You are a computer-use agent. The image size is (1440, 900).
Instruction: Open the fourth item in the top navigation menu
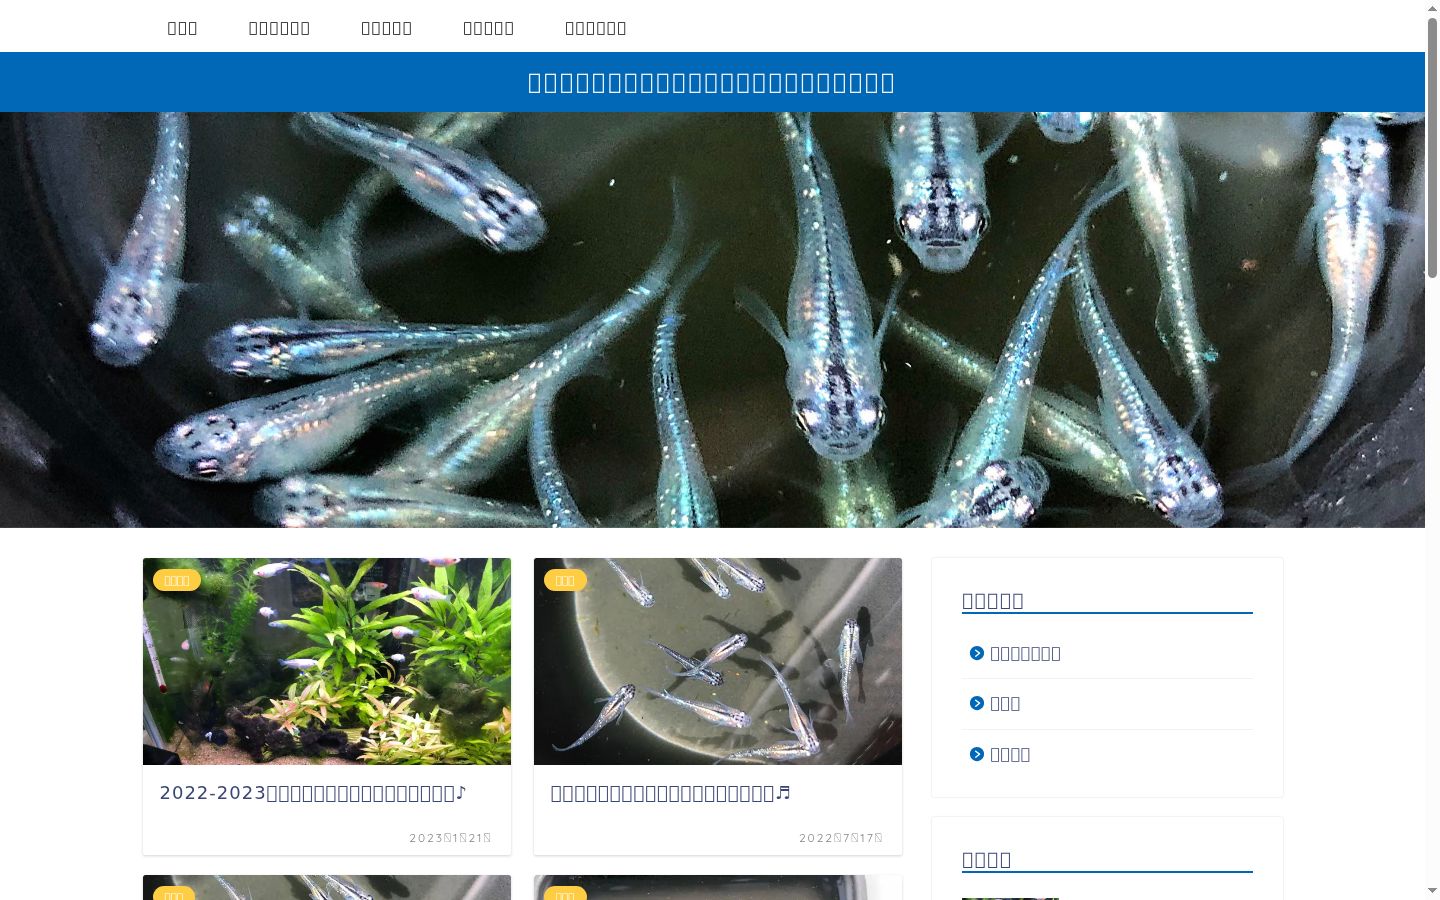pos(489,28)
